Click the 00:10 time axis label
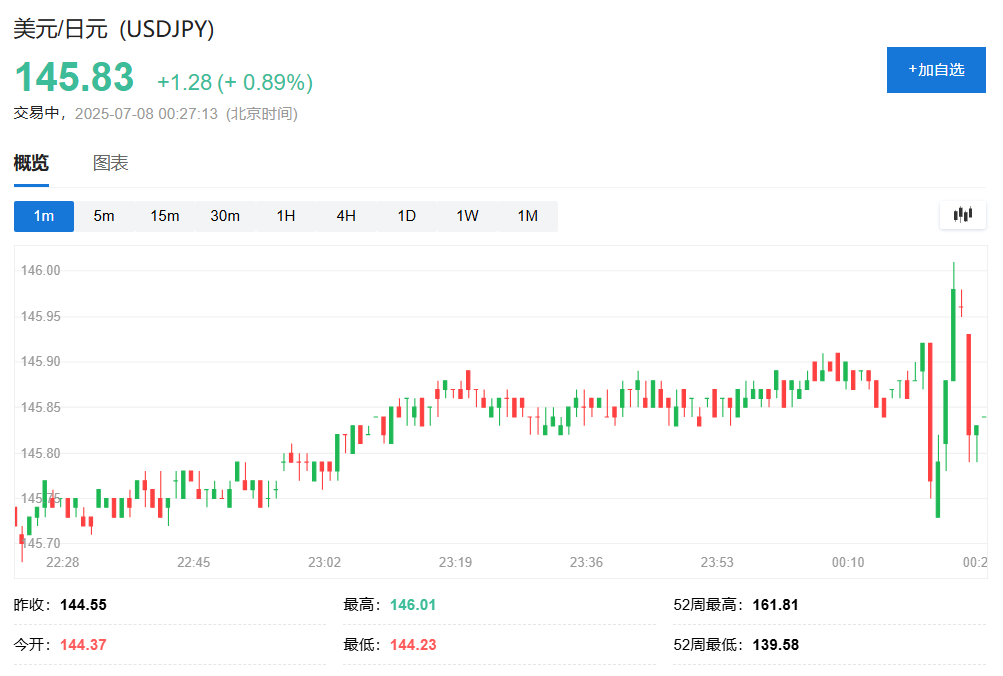1003x676 pixels. pyautogui.click(x=848, y=562)
